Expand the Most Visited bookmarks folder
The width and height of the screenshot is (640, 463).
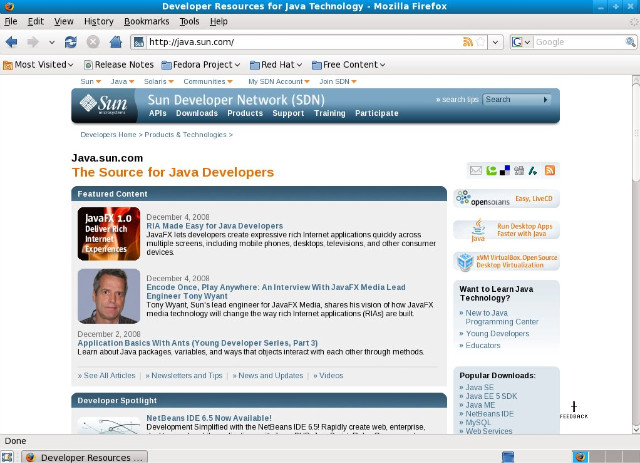click(x=38, y=65)
